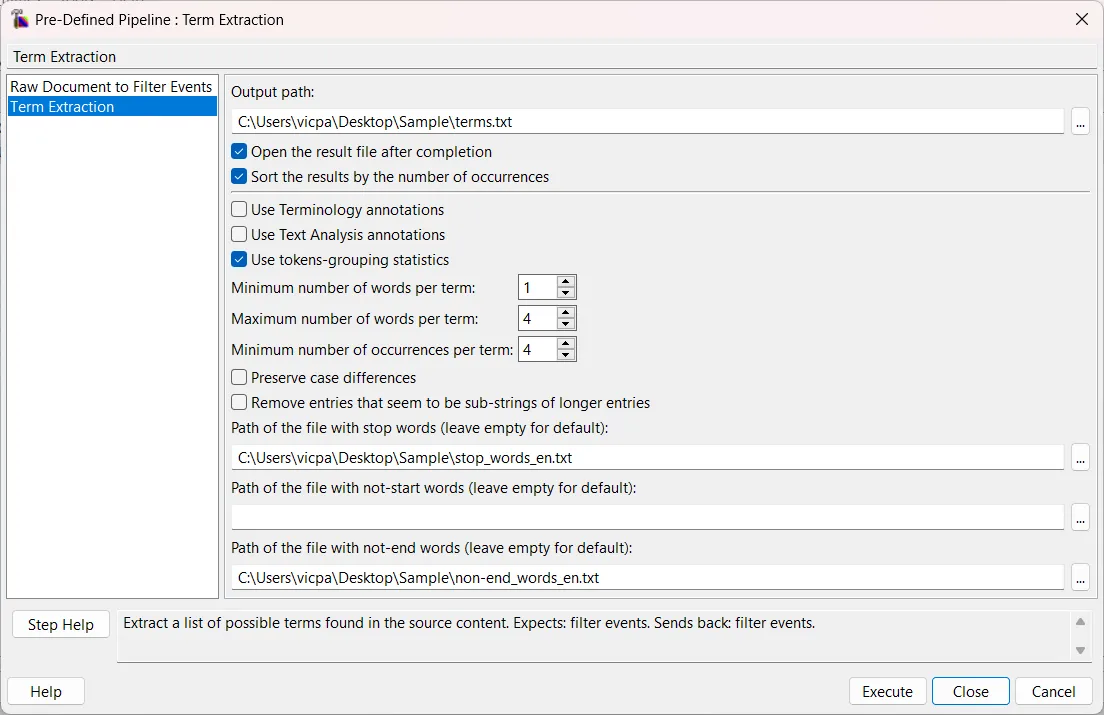Select the Raw Document to Filter Events step

(110, 86)
